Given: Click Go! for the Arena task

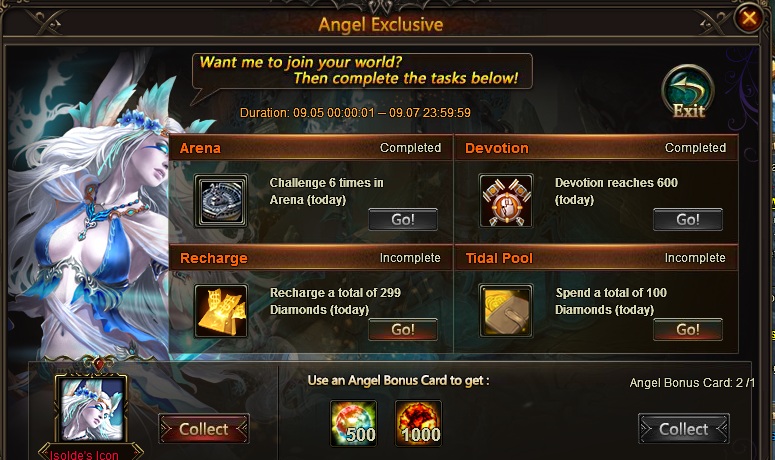Looking at the screenshot, I should [403, 219].
